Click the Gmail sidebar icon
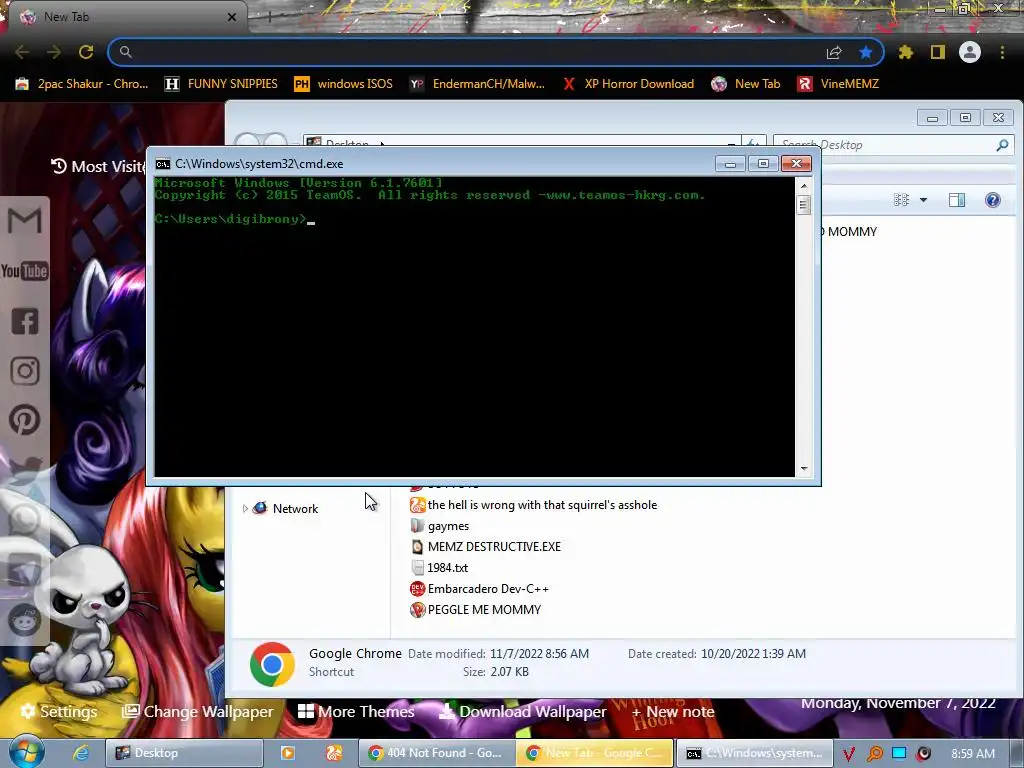This screenshot has width=1024, height=768. [25, 221]
